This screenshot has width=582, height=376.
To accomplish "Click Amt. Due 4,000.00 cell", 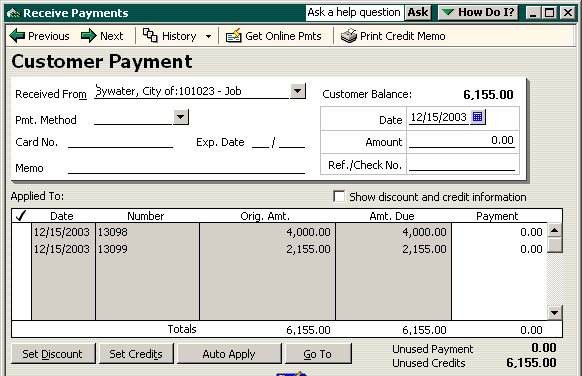I will coord(393,232).
